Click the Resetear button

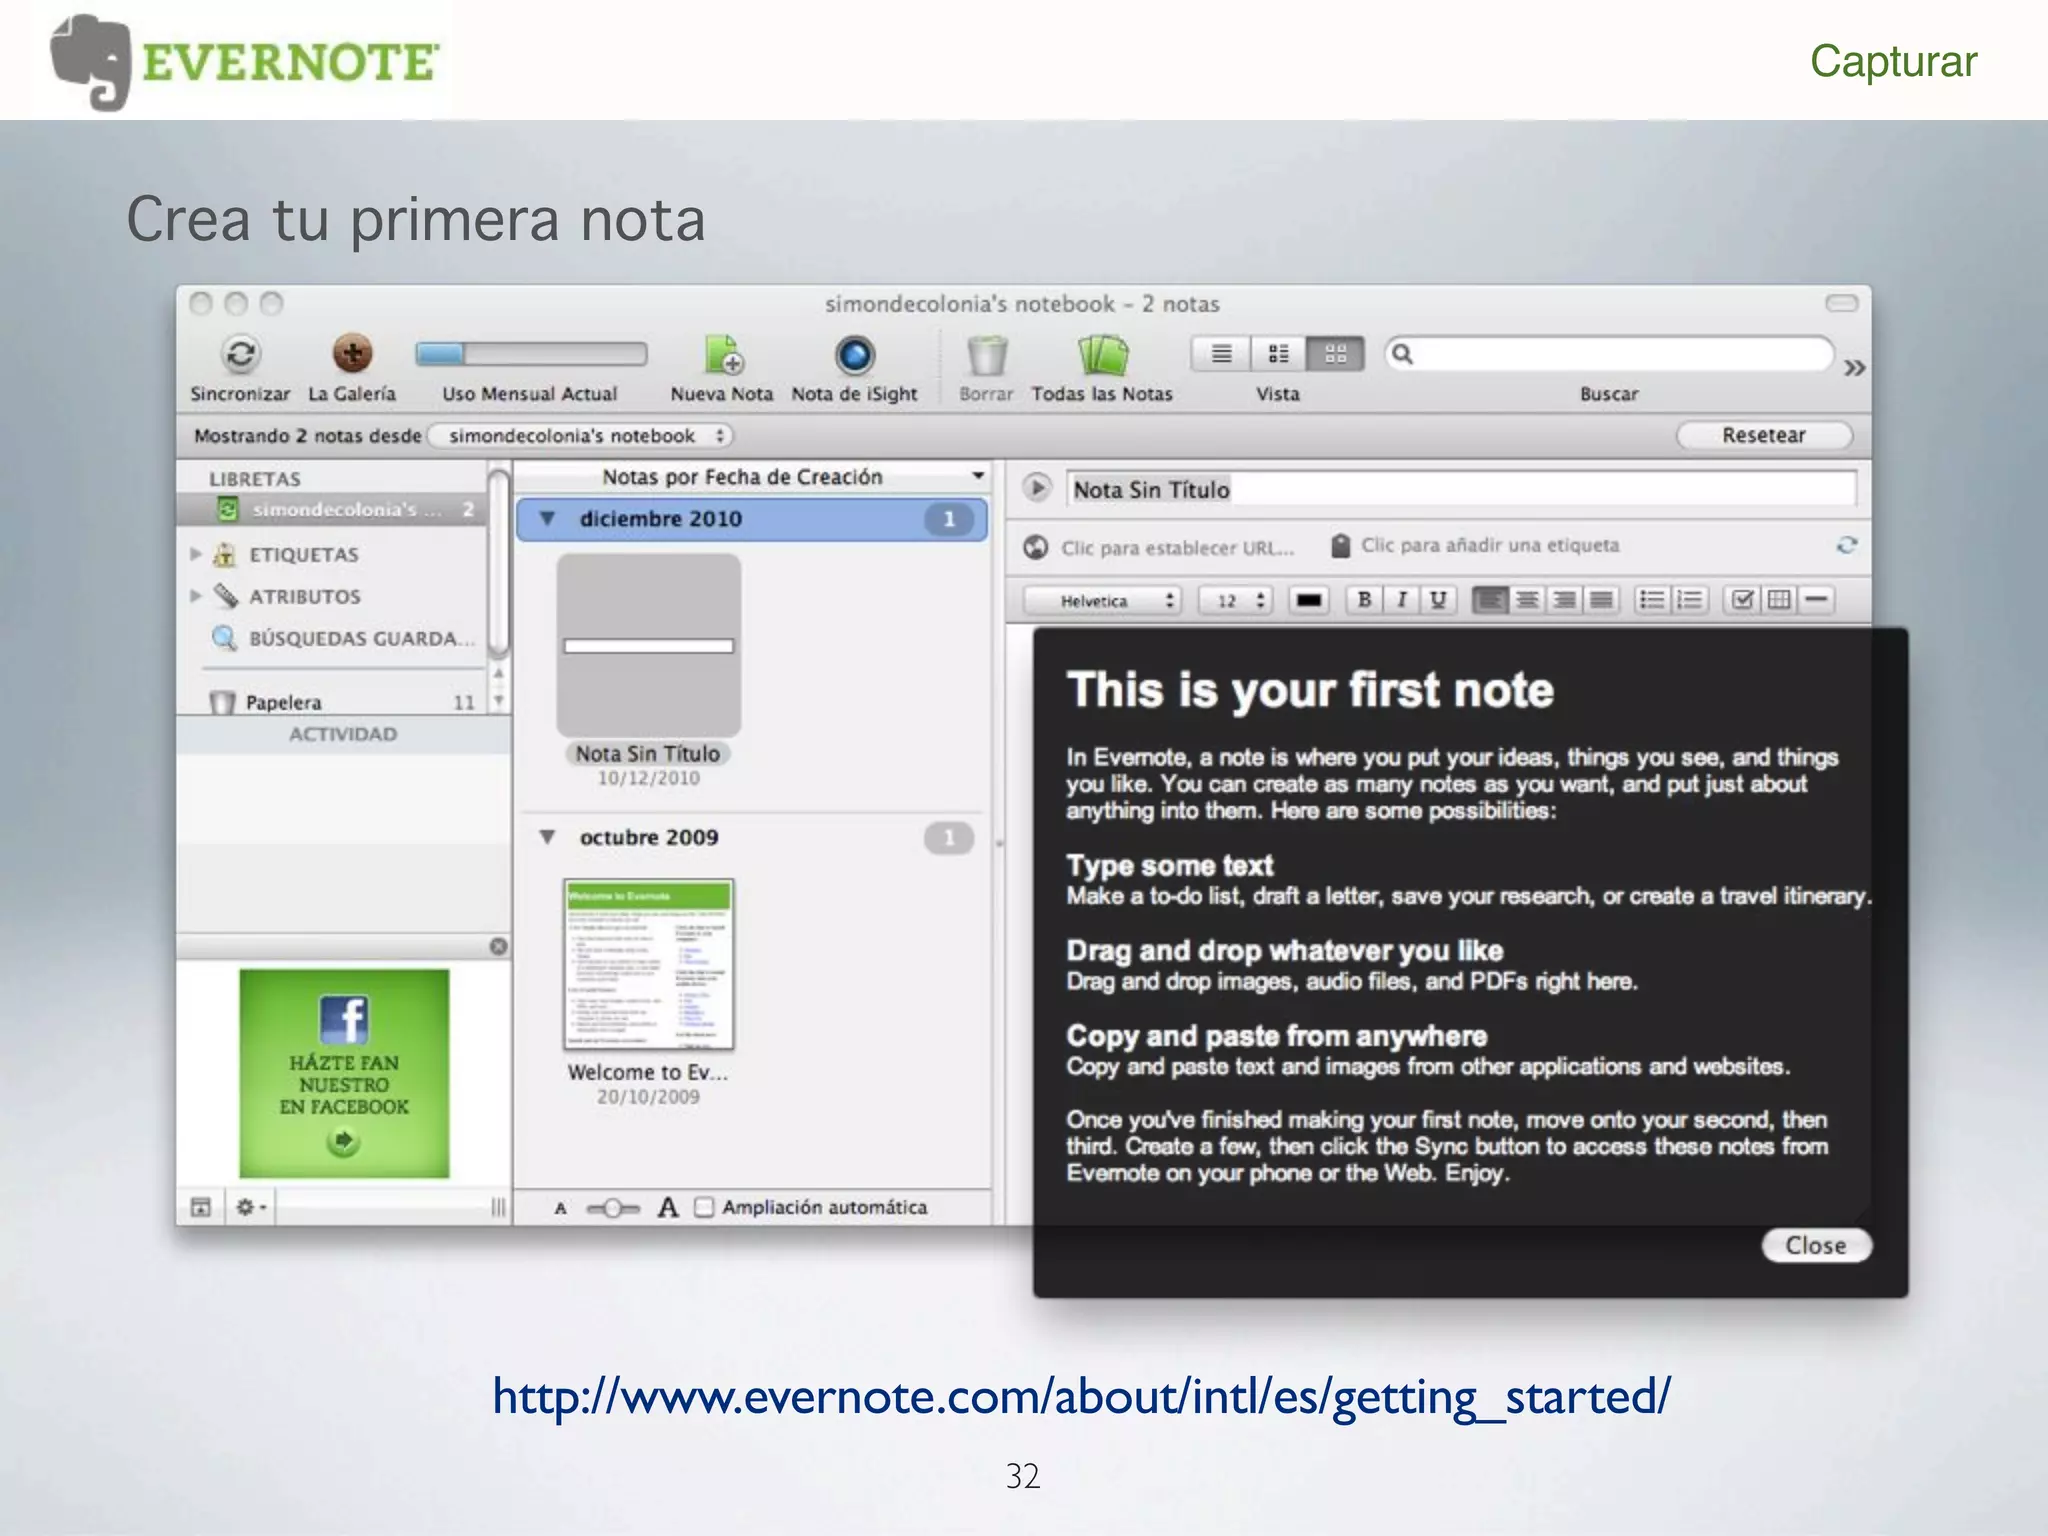[x=1764, y=435]
